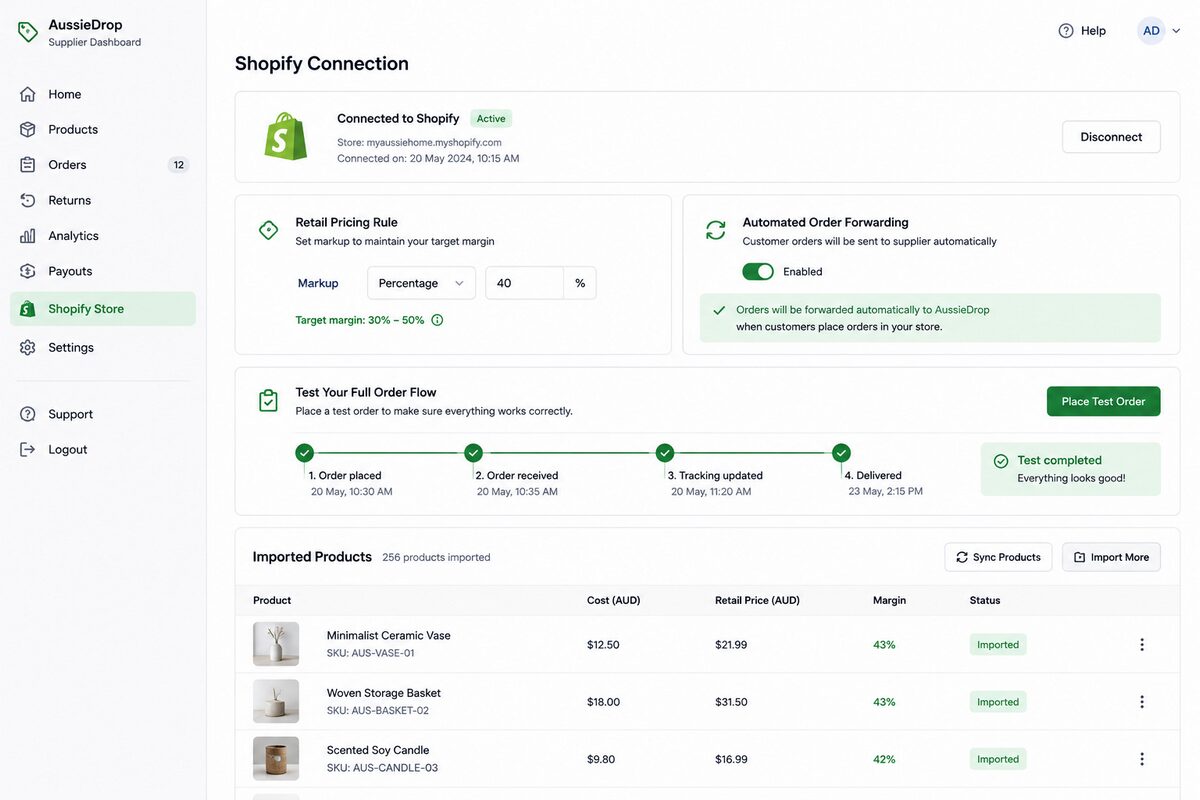Screen dimensions: 1200x800
Task: Click the Scented Soy Candle thumbnail
Action: (276, 758)
